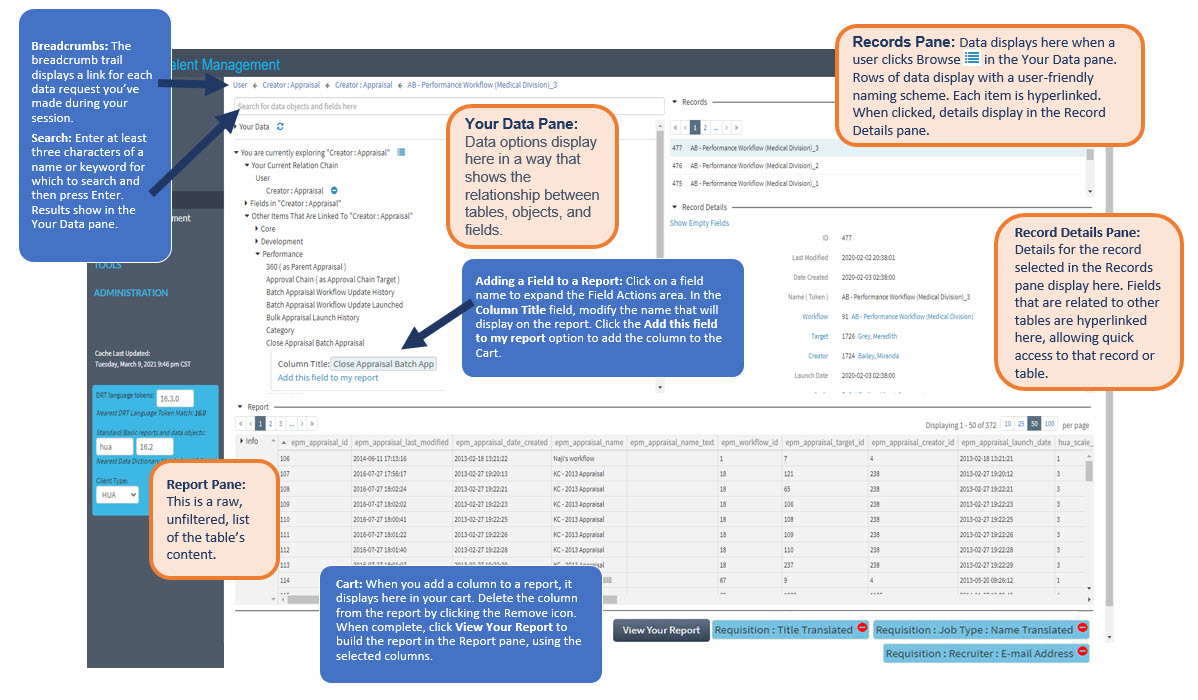Set report page size to 100 per page

tap(1049, 424)
